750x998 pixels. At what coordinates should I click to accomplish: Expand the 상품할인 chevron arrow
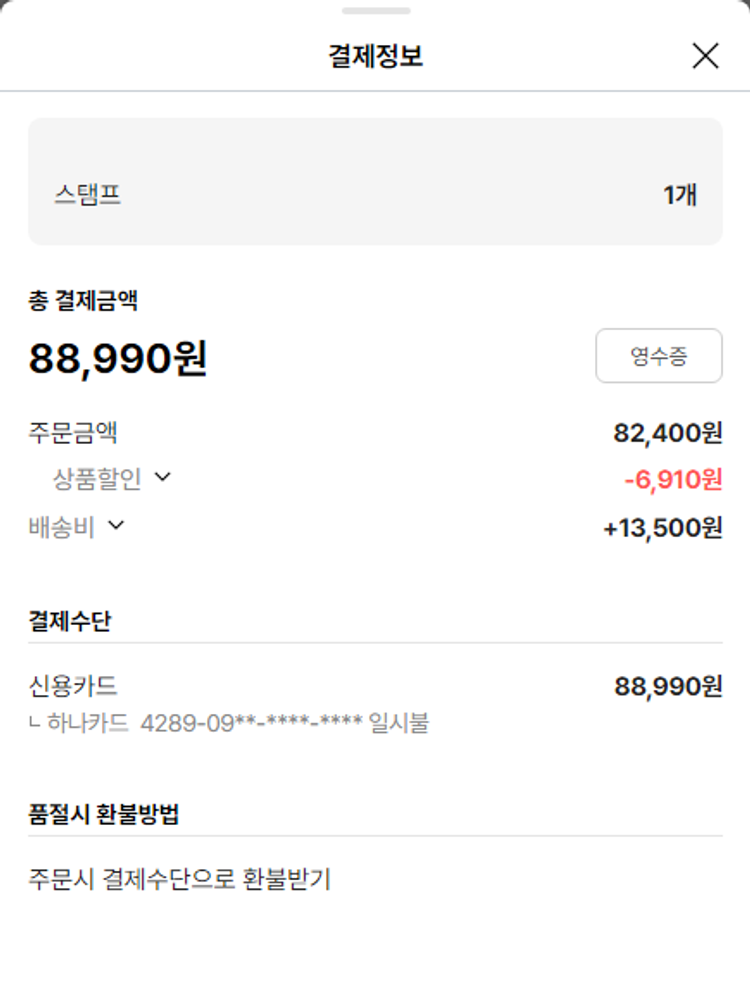[x=163, y=478]
